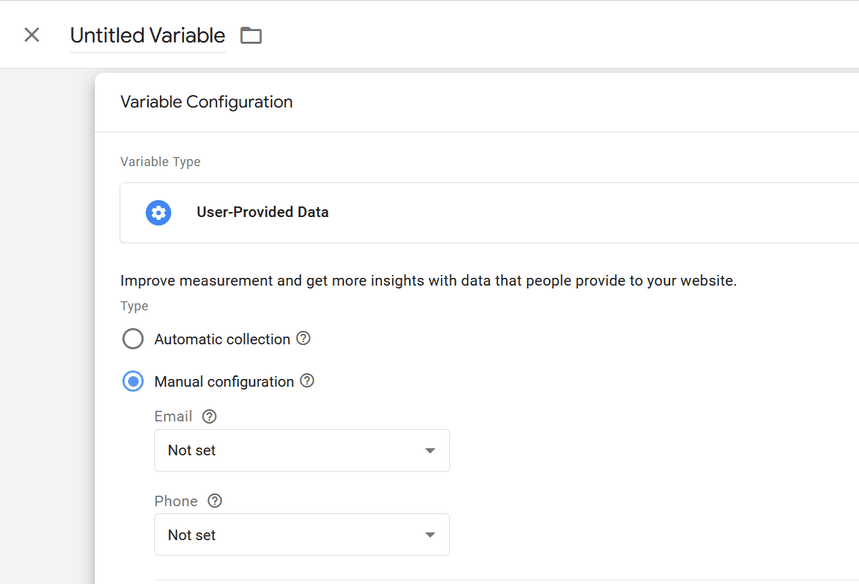
Task: Select the Automatic collection radio button
Action: [133, 339]
